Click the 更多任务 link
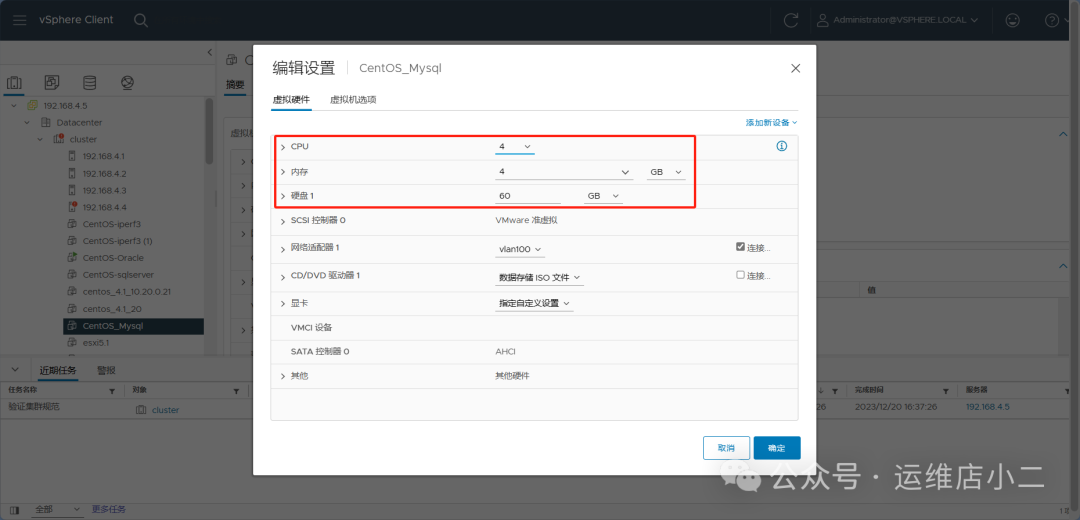1080x520 pixels. (109, 510)
